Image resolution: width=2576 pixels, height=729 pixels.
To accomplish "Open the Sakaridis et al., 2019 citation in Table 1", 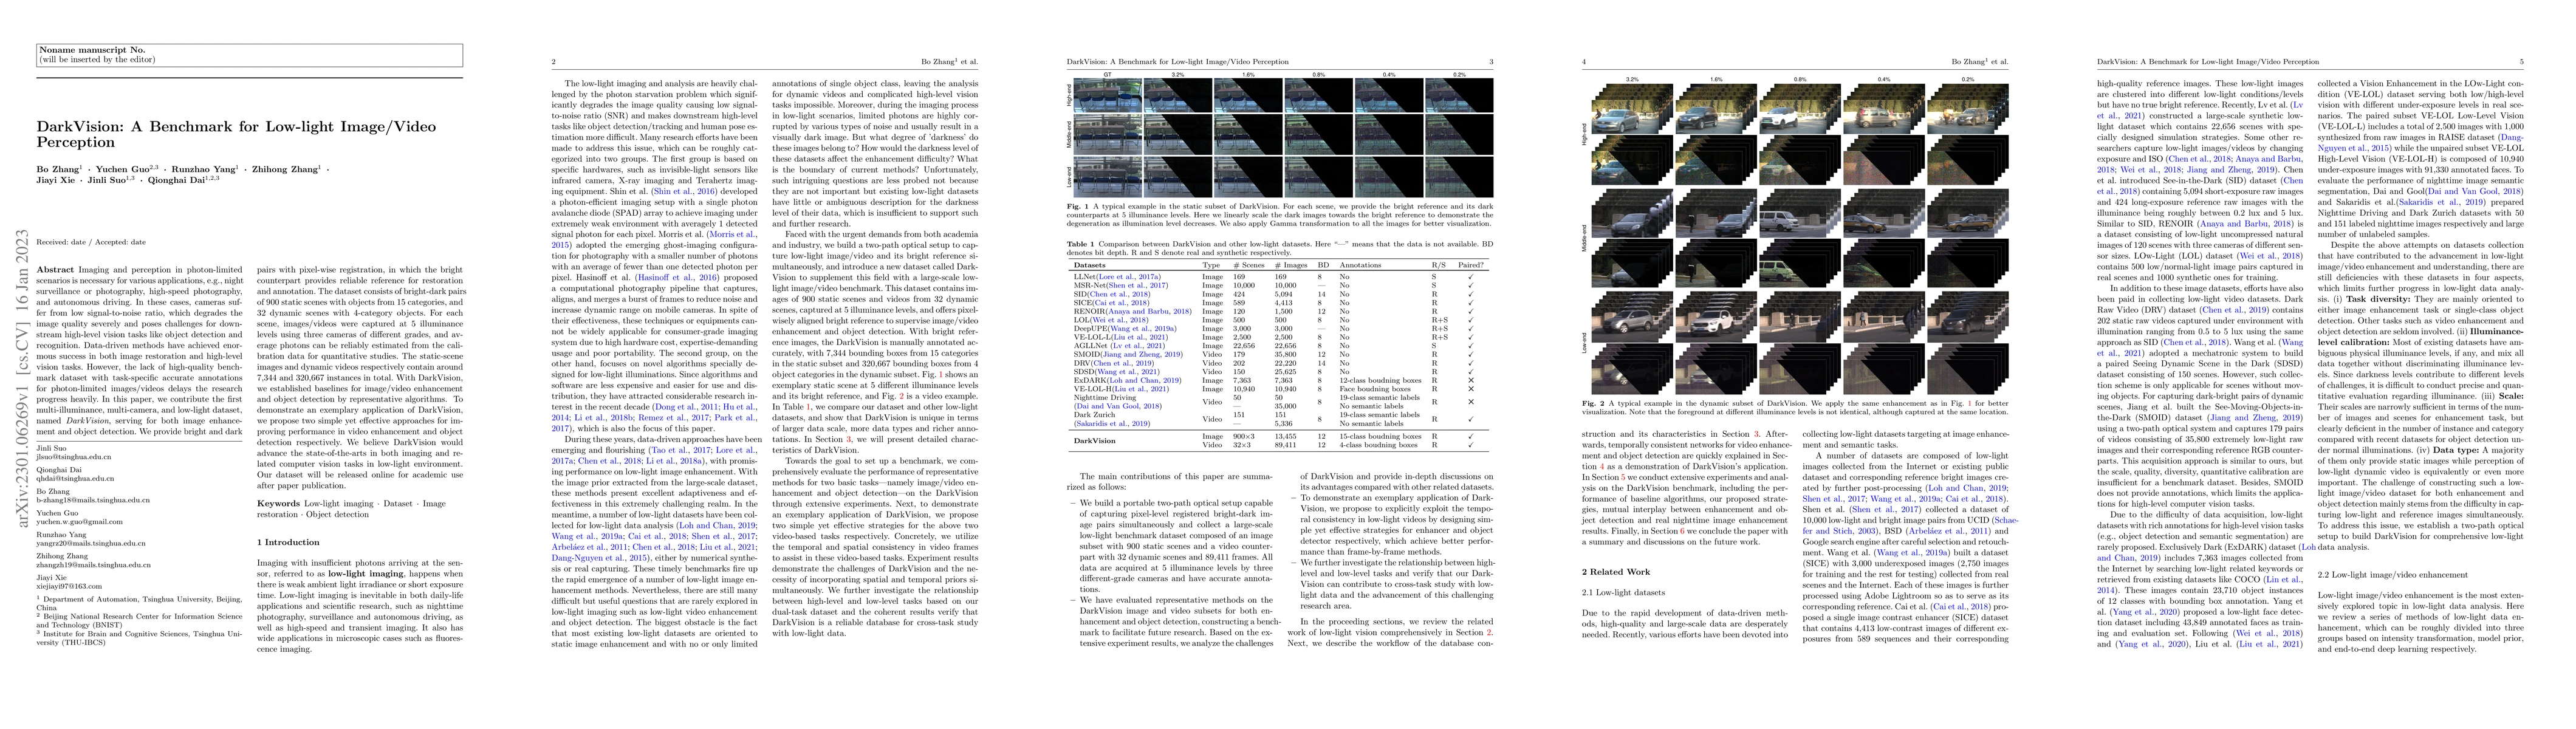I will (x=1112, y=424).
